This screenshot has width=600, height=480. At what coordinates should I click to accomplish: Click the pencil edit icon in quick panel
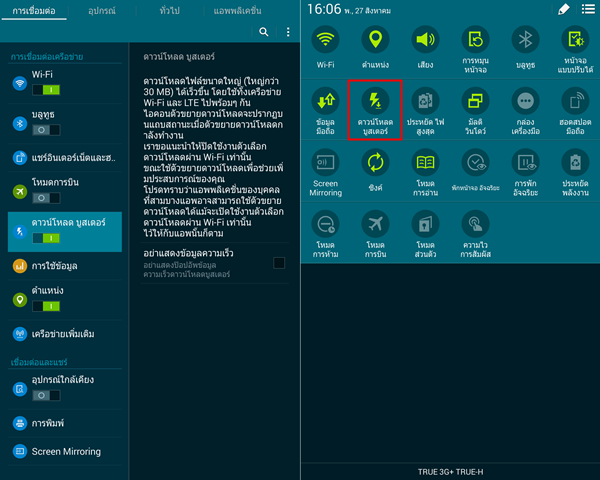pyautogui.click(x=562, y=9)
